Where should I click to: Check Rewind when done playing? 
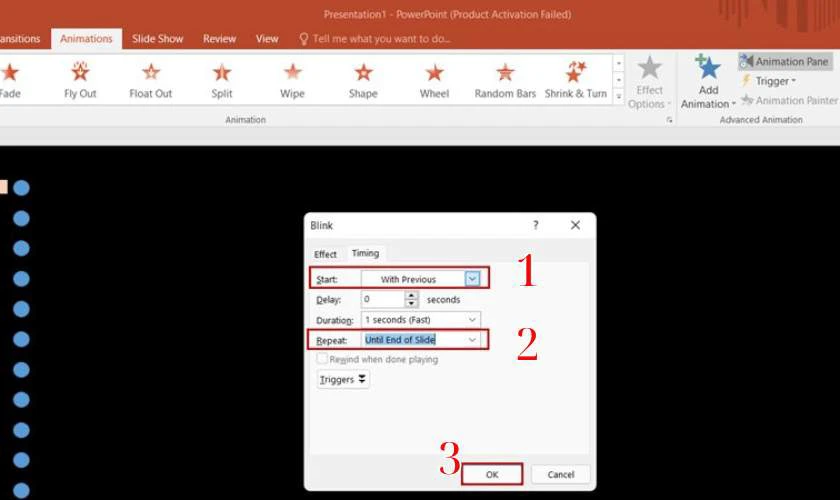(x=322, y=359)
